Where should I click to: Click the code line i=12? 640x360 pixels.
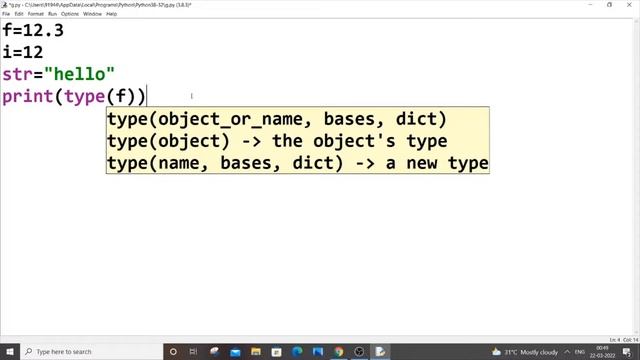click(23, 52)
